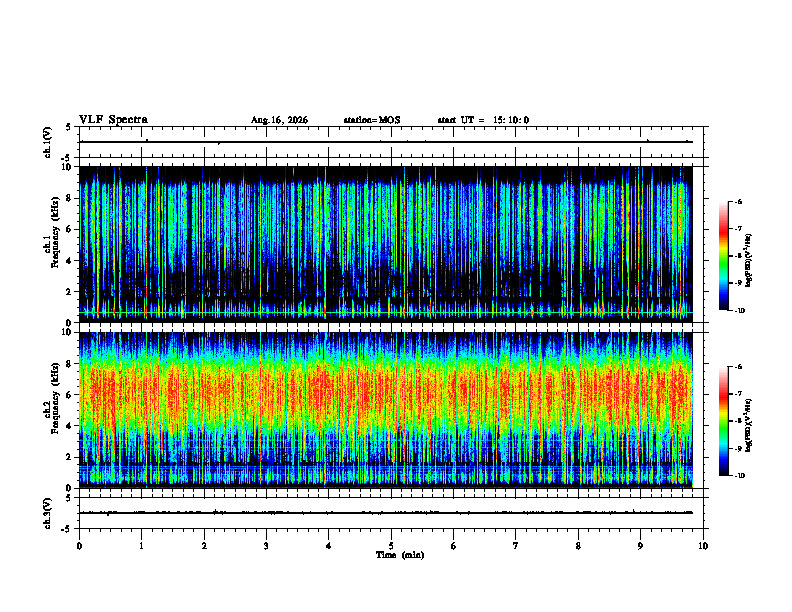Click the "ch.1(V)" waveform axis label
Screen dimensions: 792x612
tap(48, 142)
